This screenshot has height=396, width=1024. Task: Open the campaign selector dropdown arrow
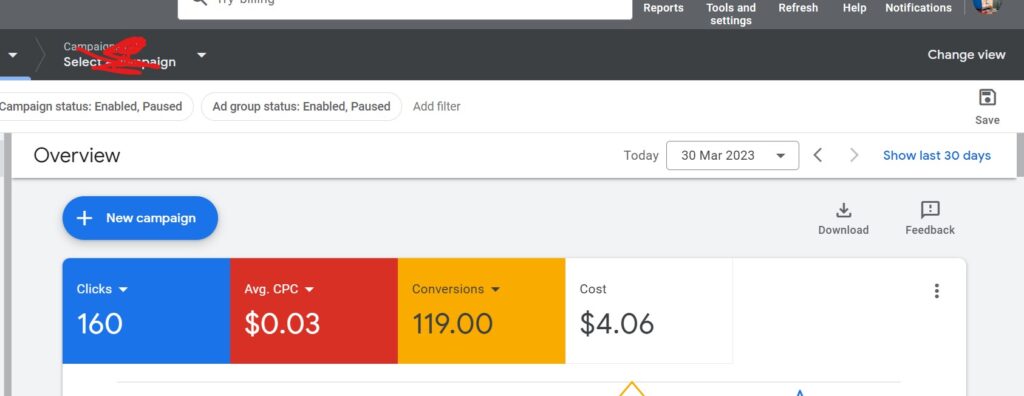coord(201,55)
